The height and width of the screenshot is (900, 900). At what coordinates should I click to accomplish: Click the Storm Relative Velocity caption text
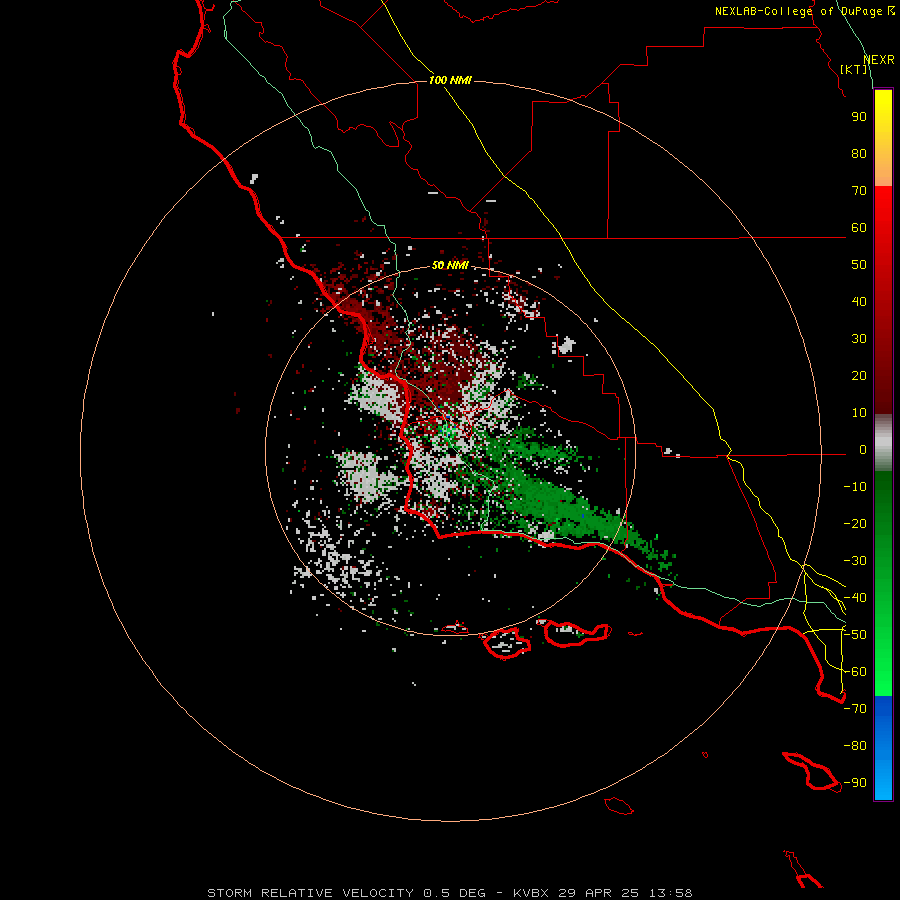click(x=450, y=893)
